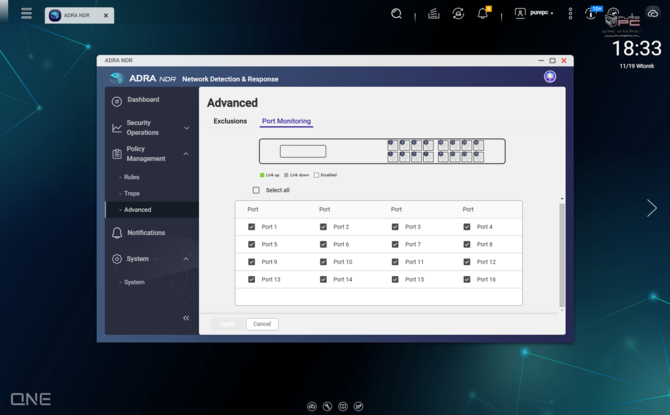Open the System sub-item in sidebar
670x415 pixels.
pyautogui.click(x=134, y=283)
